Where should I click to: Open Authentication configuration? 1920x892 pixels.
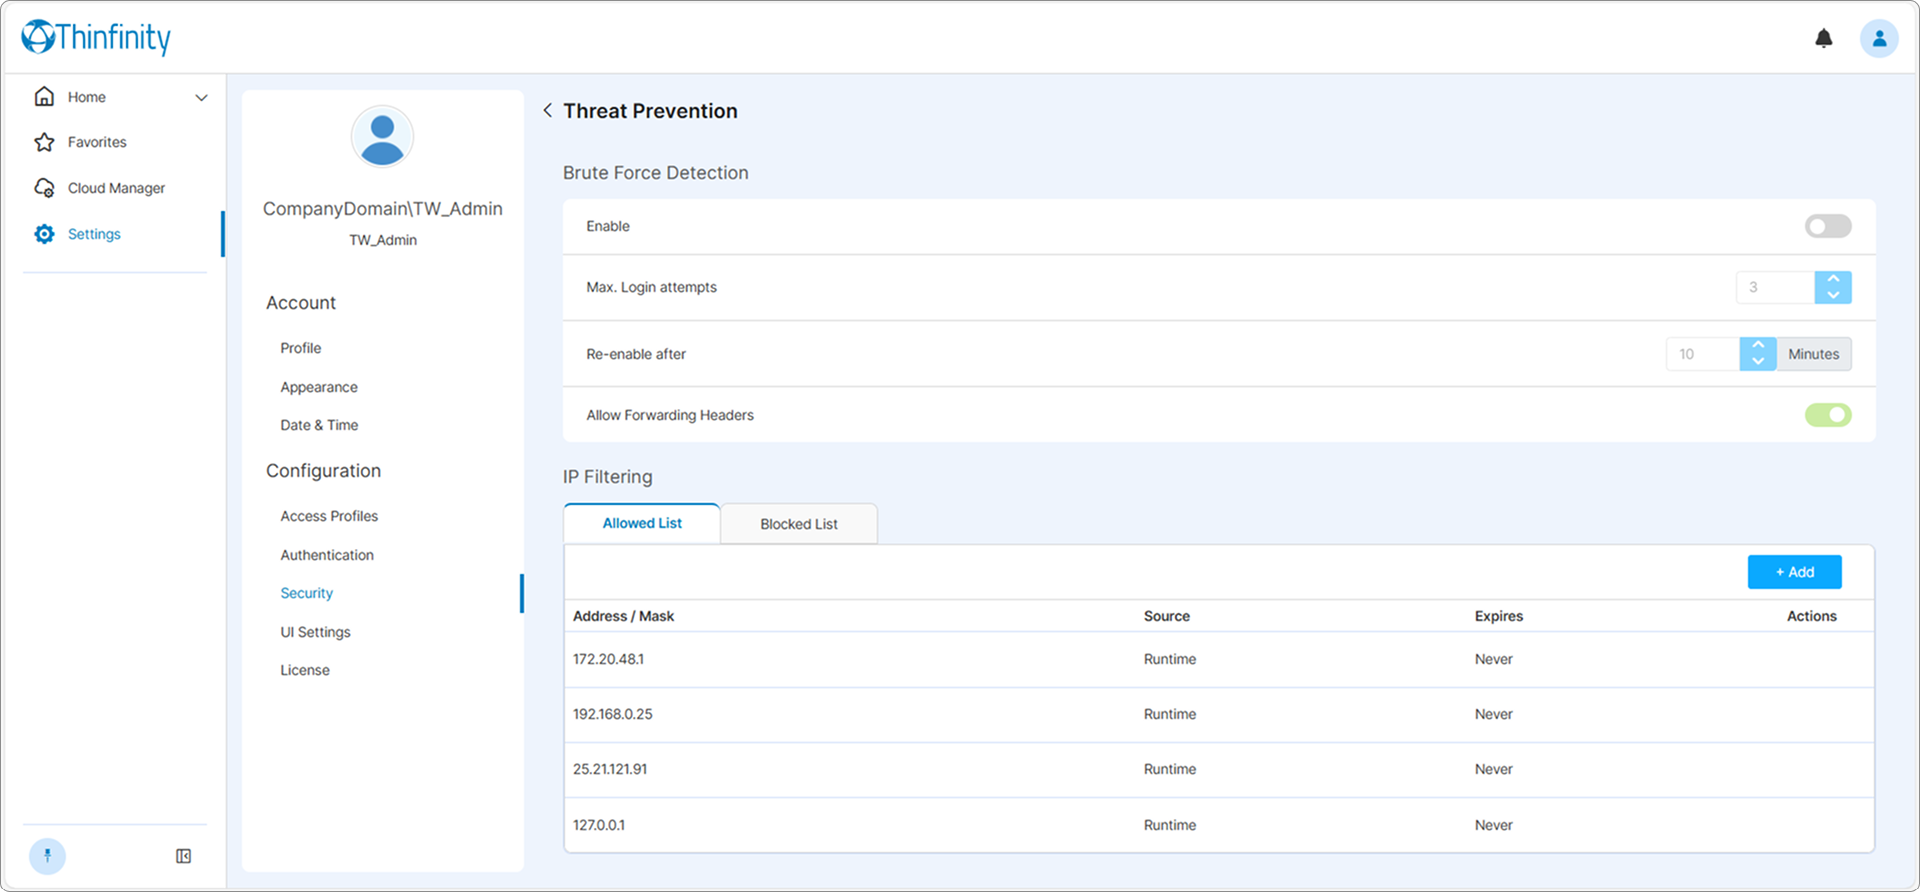327,555
